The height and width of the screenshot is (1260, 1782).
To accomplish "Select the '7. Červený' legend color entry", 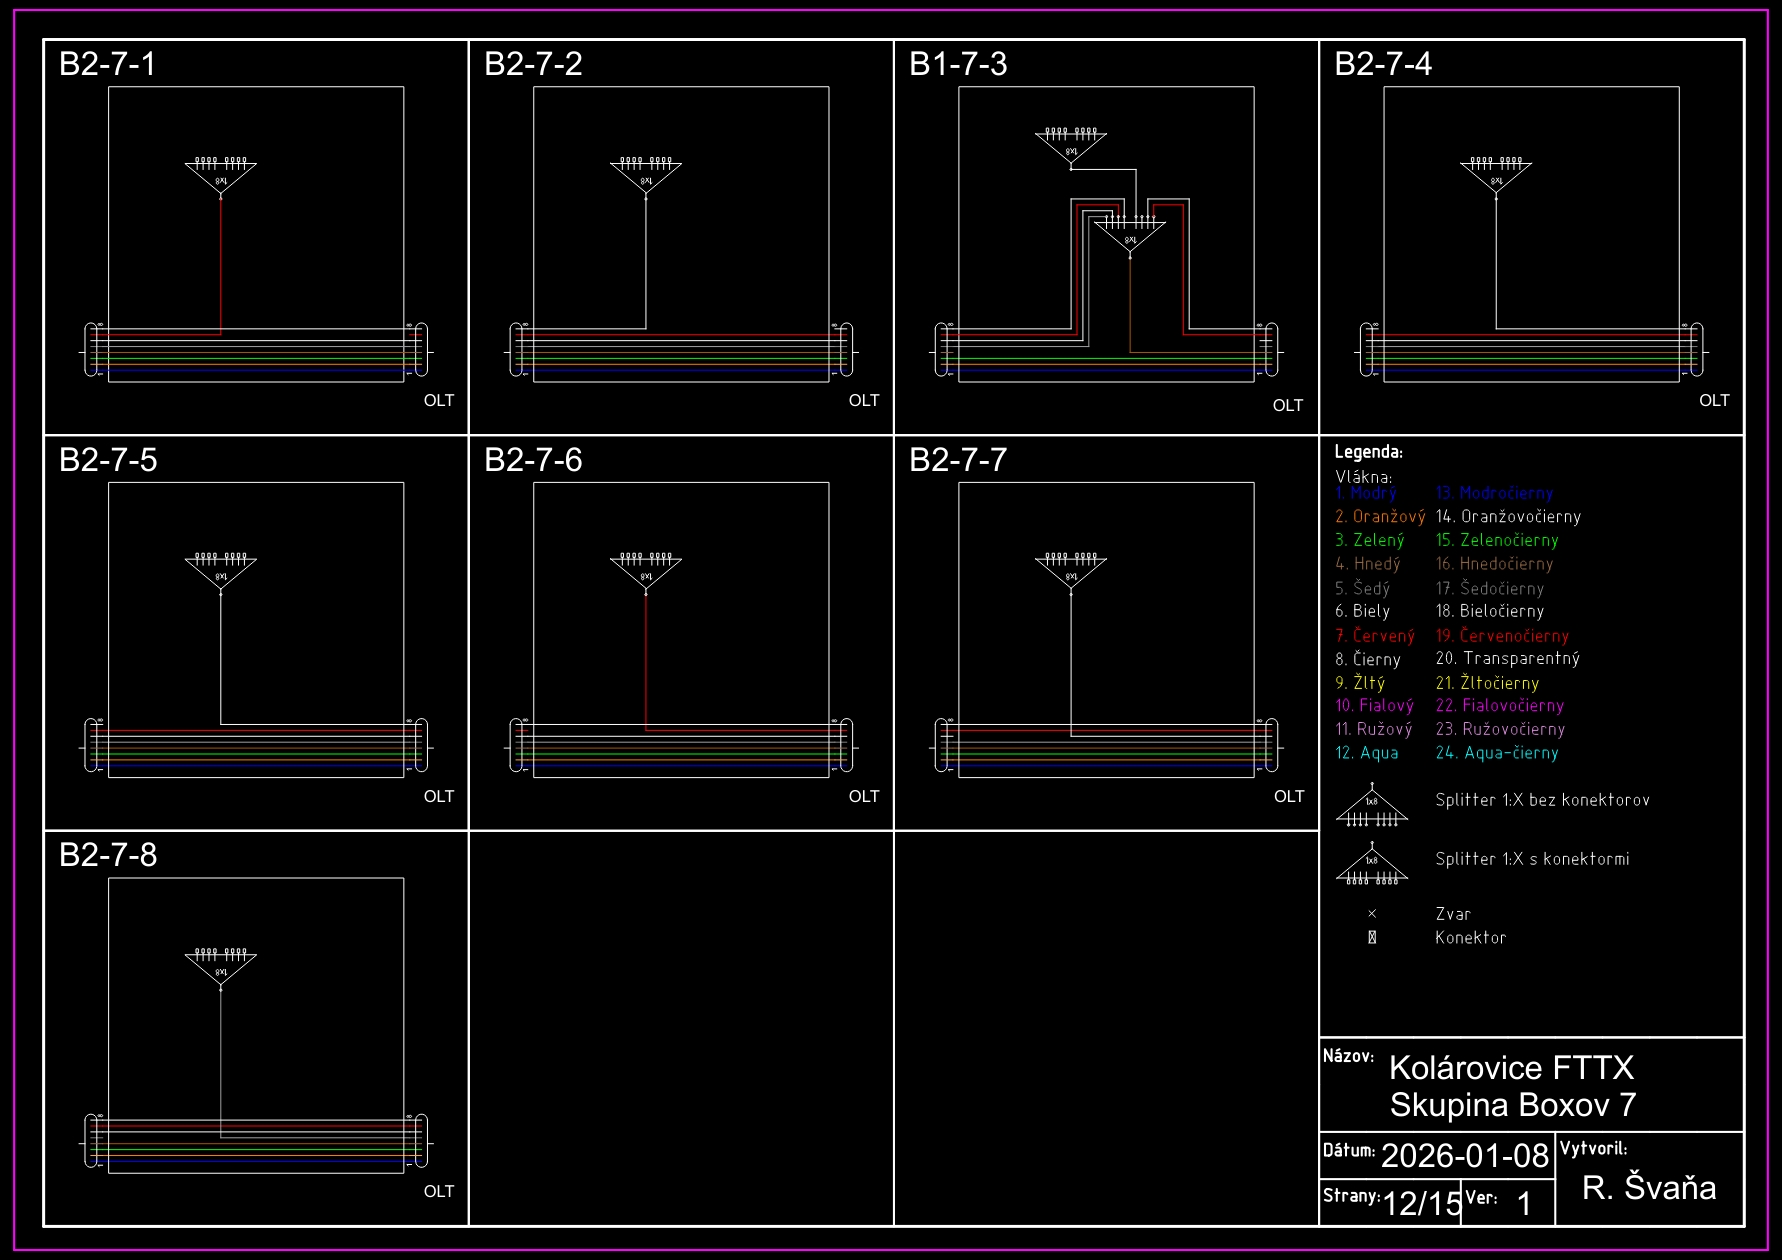I will 1375,636.
